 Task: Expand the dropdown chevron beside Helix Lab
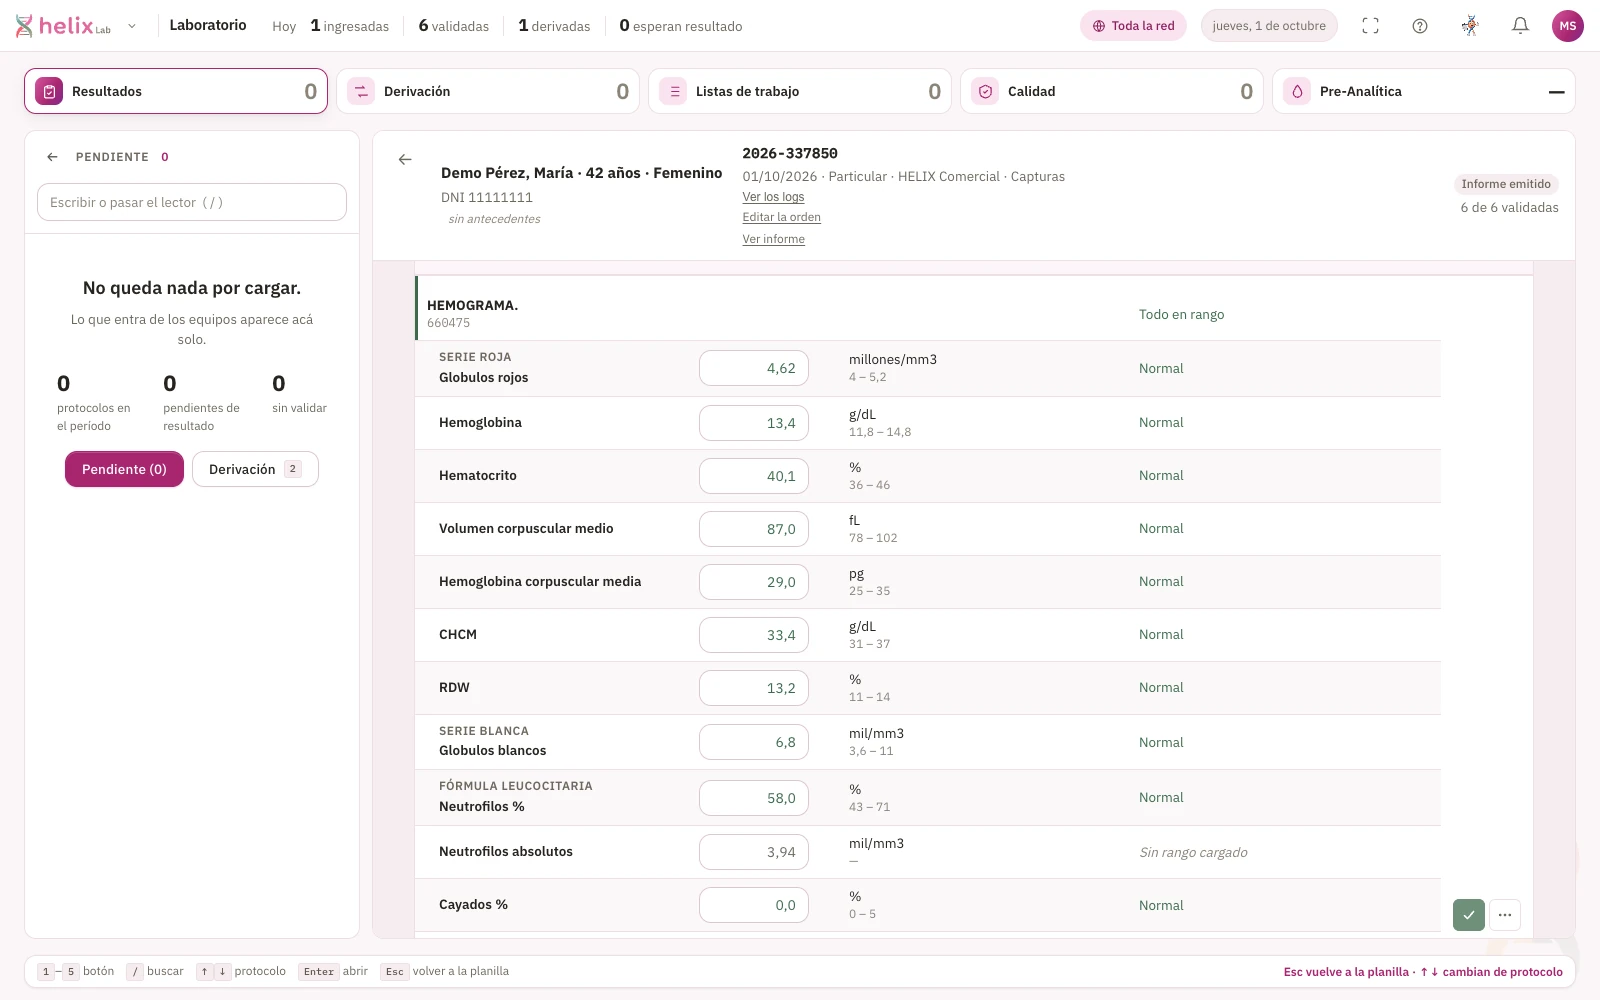(x=132, y=26)
